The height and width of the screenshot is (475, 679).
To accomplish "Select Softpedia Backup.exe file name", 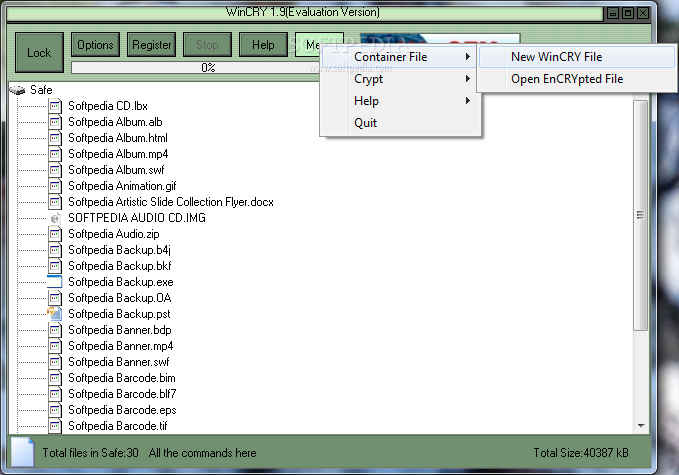I will tap(121, 282).
